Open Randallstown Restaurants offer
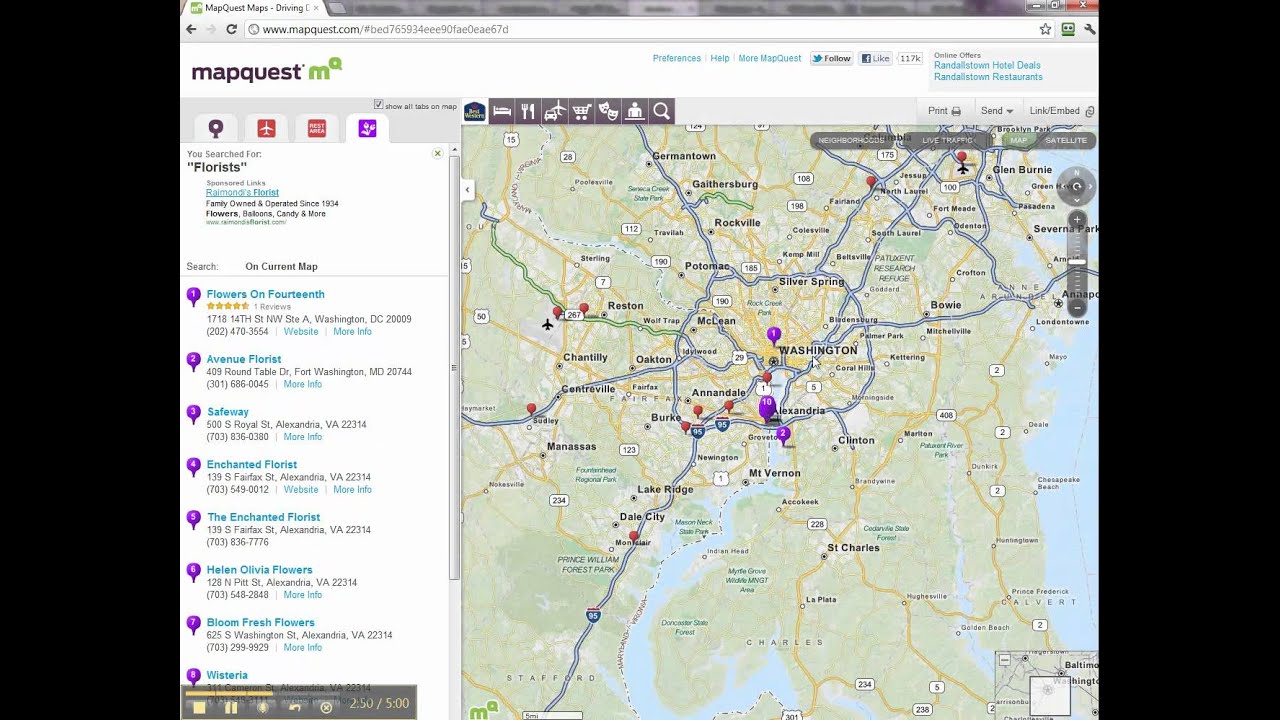Viewport: 1280px width, 720px height. coord(988,77)
